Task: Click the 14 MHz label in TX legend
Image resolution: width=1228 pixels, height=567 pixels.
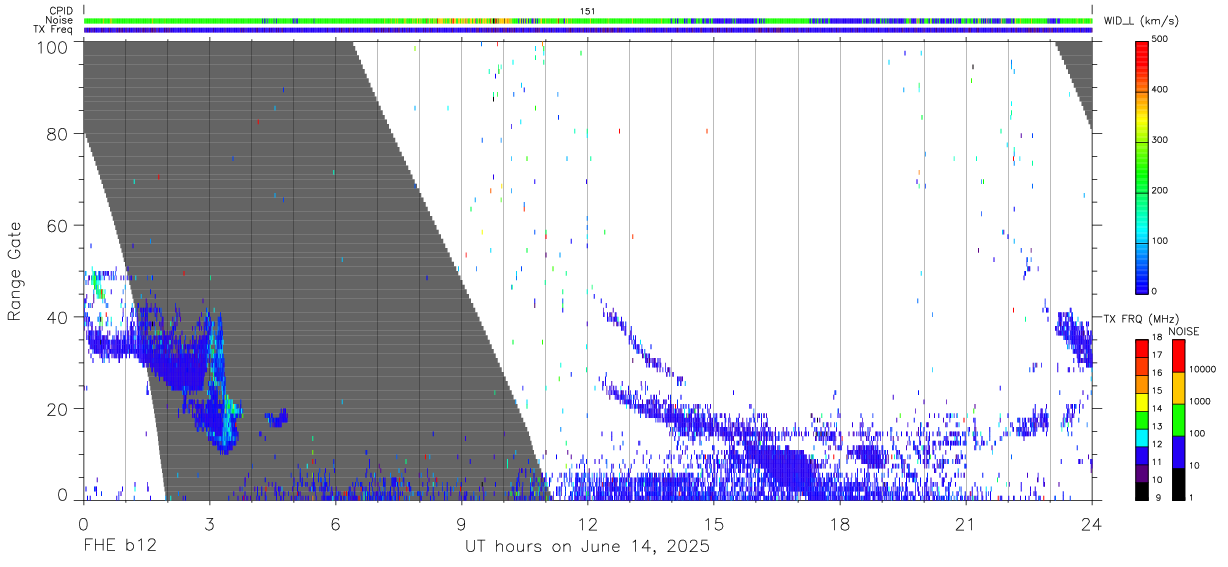Action: point(1157,409)
